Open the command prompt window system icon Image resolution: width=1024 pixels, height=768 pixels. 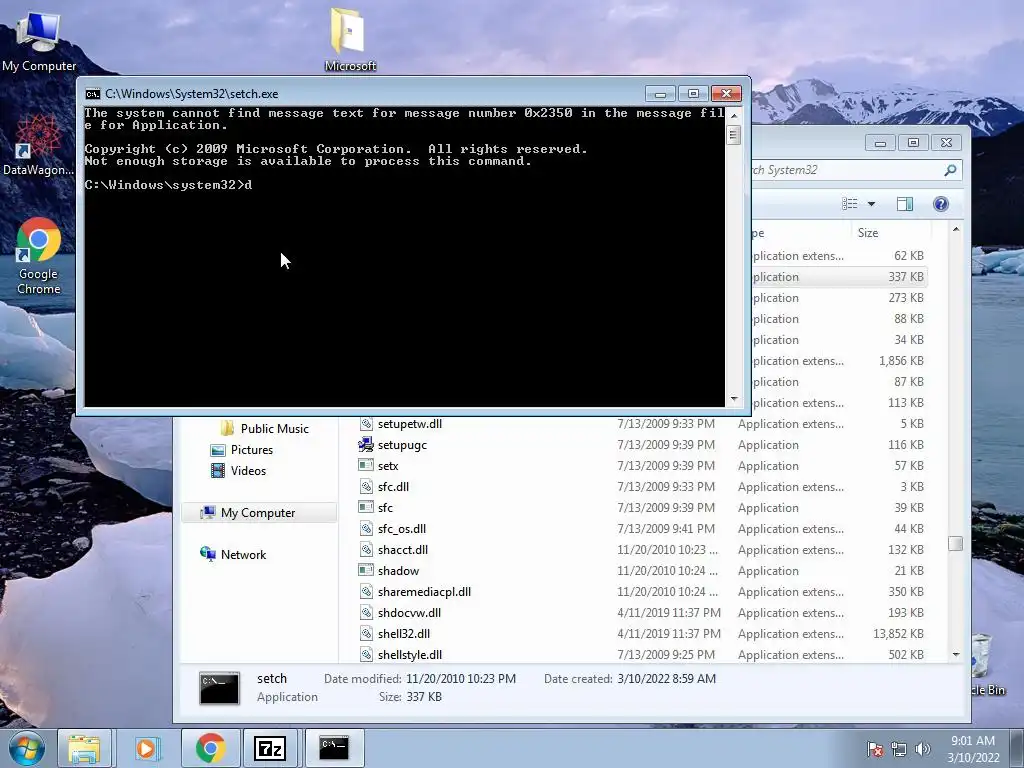click(x=93, y=94)
